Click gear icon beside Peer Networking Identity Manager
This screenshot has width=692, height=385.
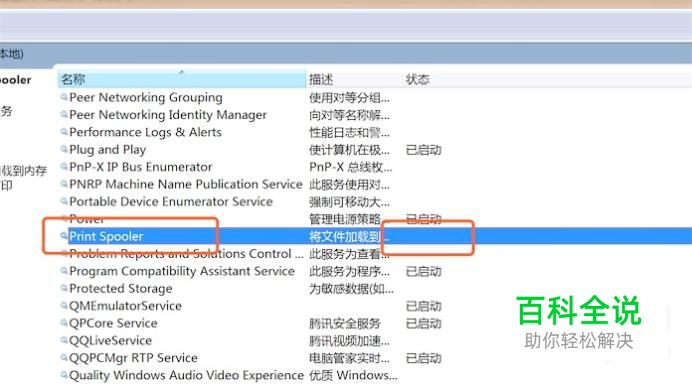[64, 115]
